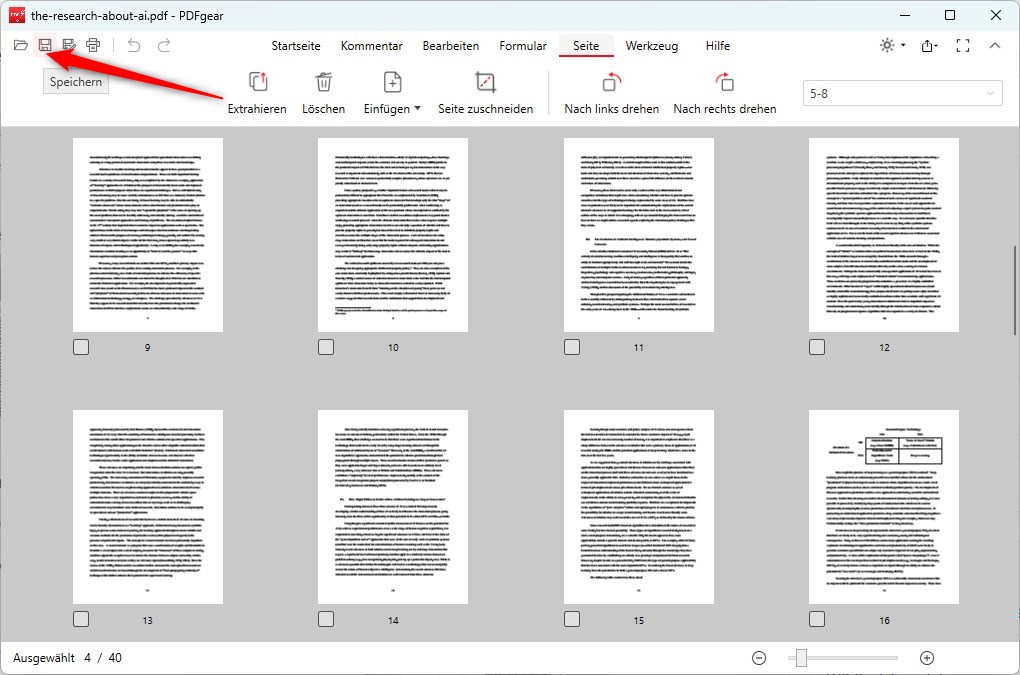The image size is (1020, 675).
Task: Open a PDF file via the folder icon
Action: pyautogui.click(x=20, y=45)
